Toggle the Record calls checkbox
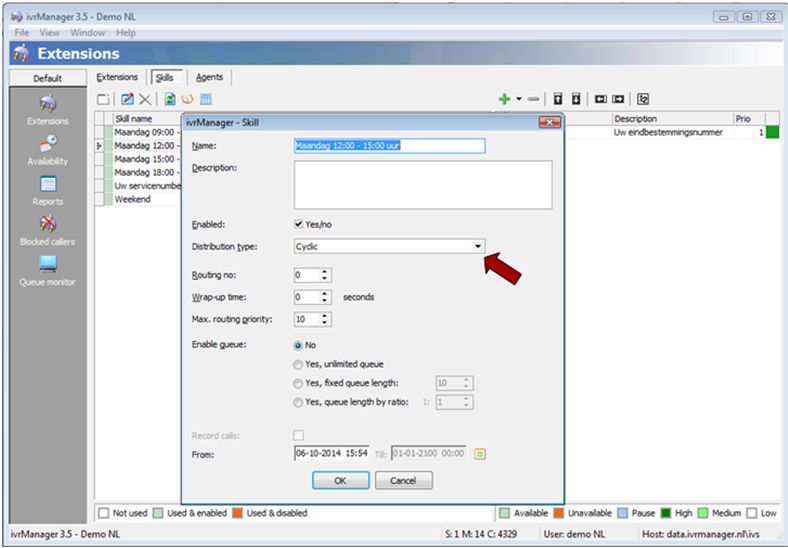This screenshot has height=548, width=788. pos(299,435)
